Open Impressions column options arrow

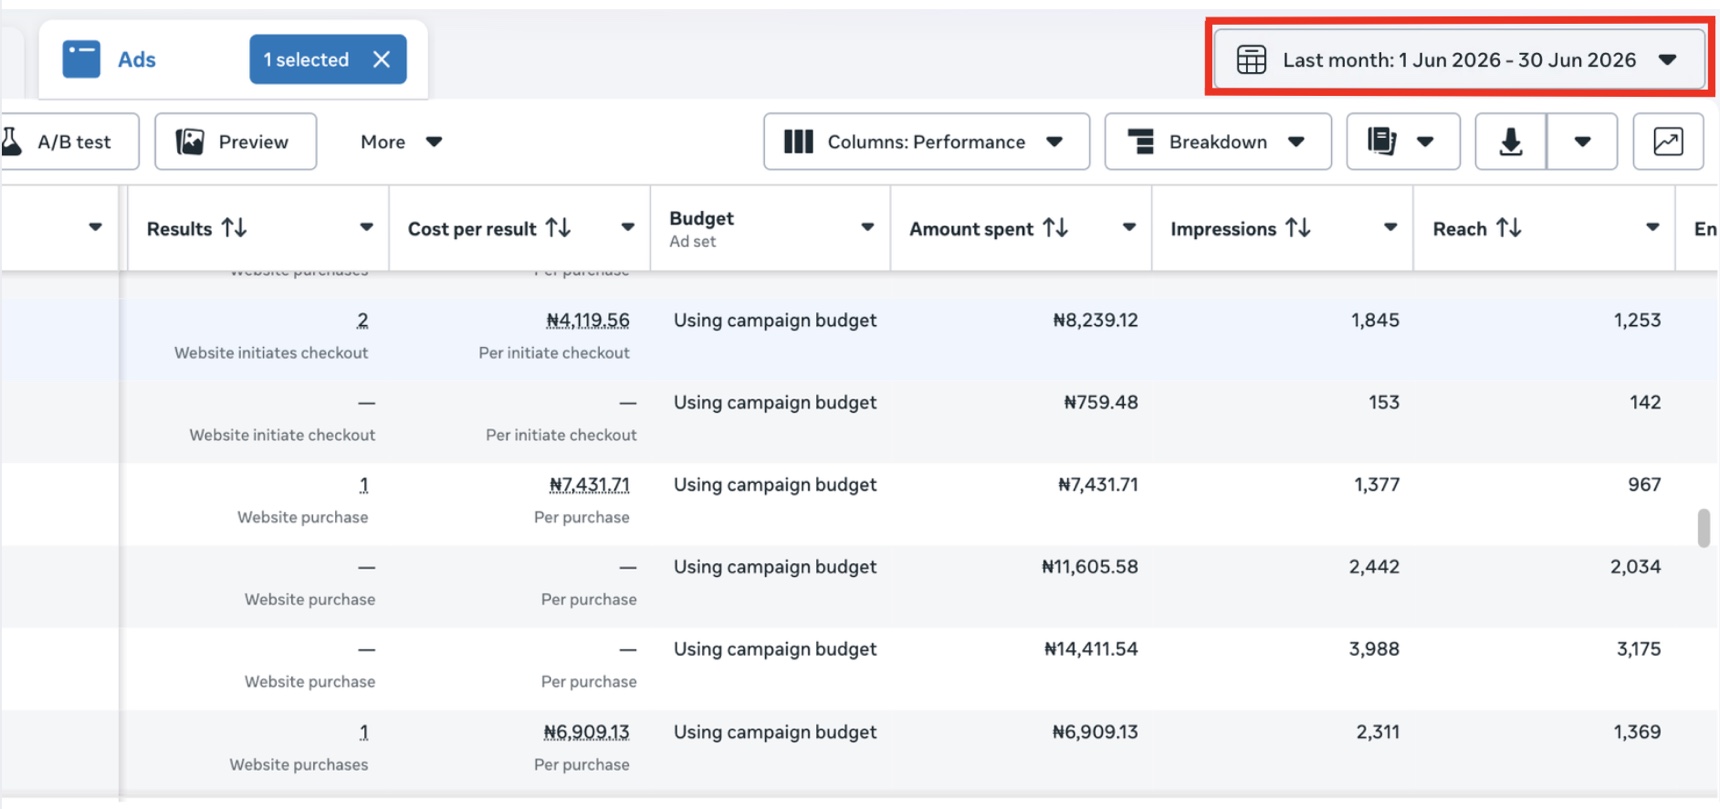tap(1390, 228)
